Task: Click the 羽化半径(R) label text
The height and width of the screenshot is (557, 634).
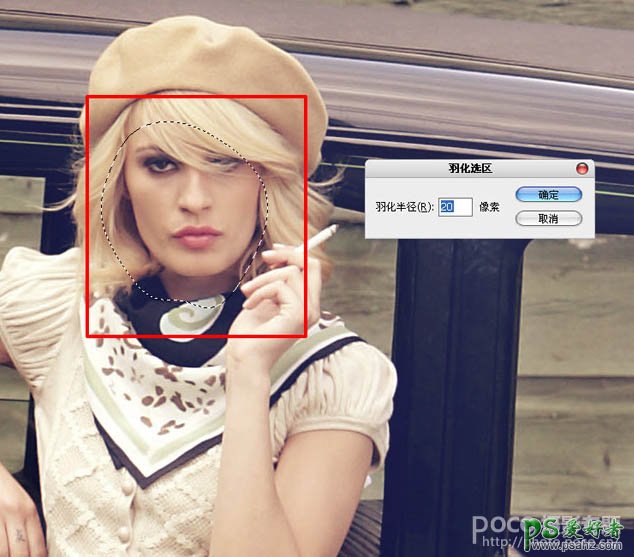Action: point(404,207)
